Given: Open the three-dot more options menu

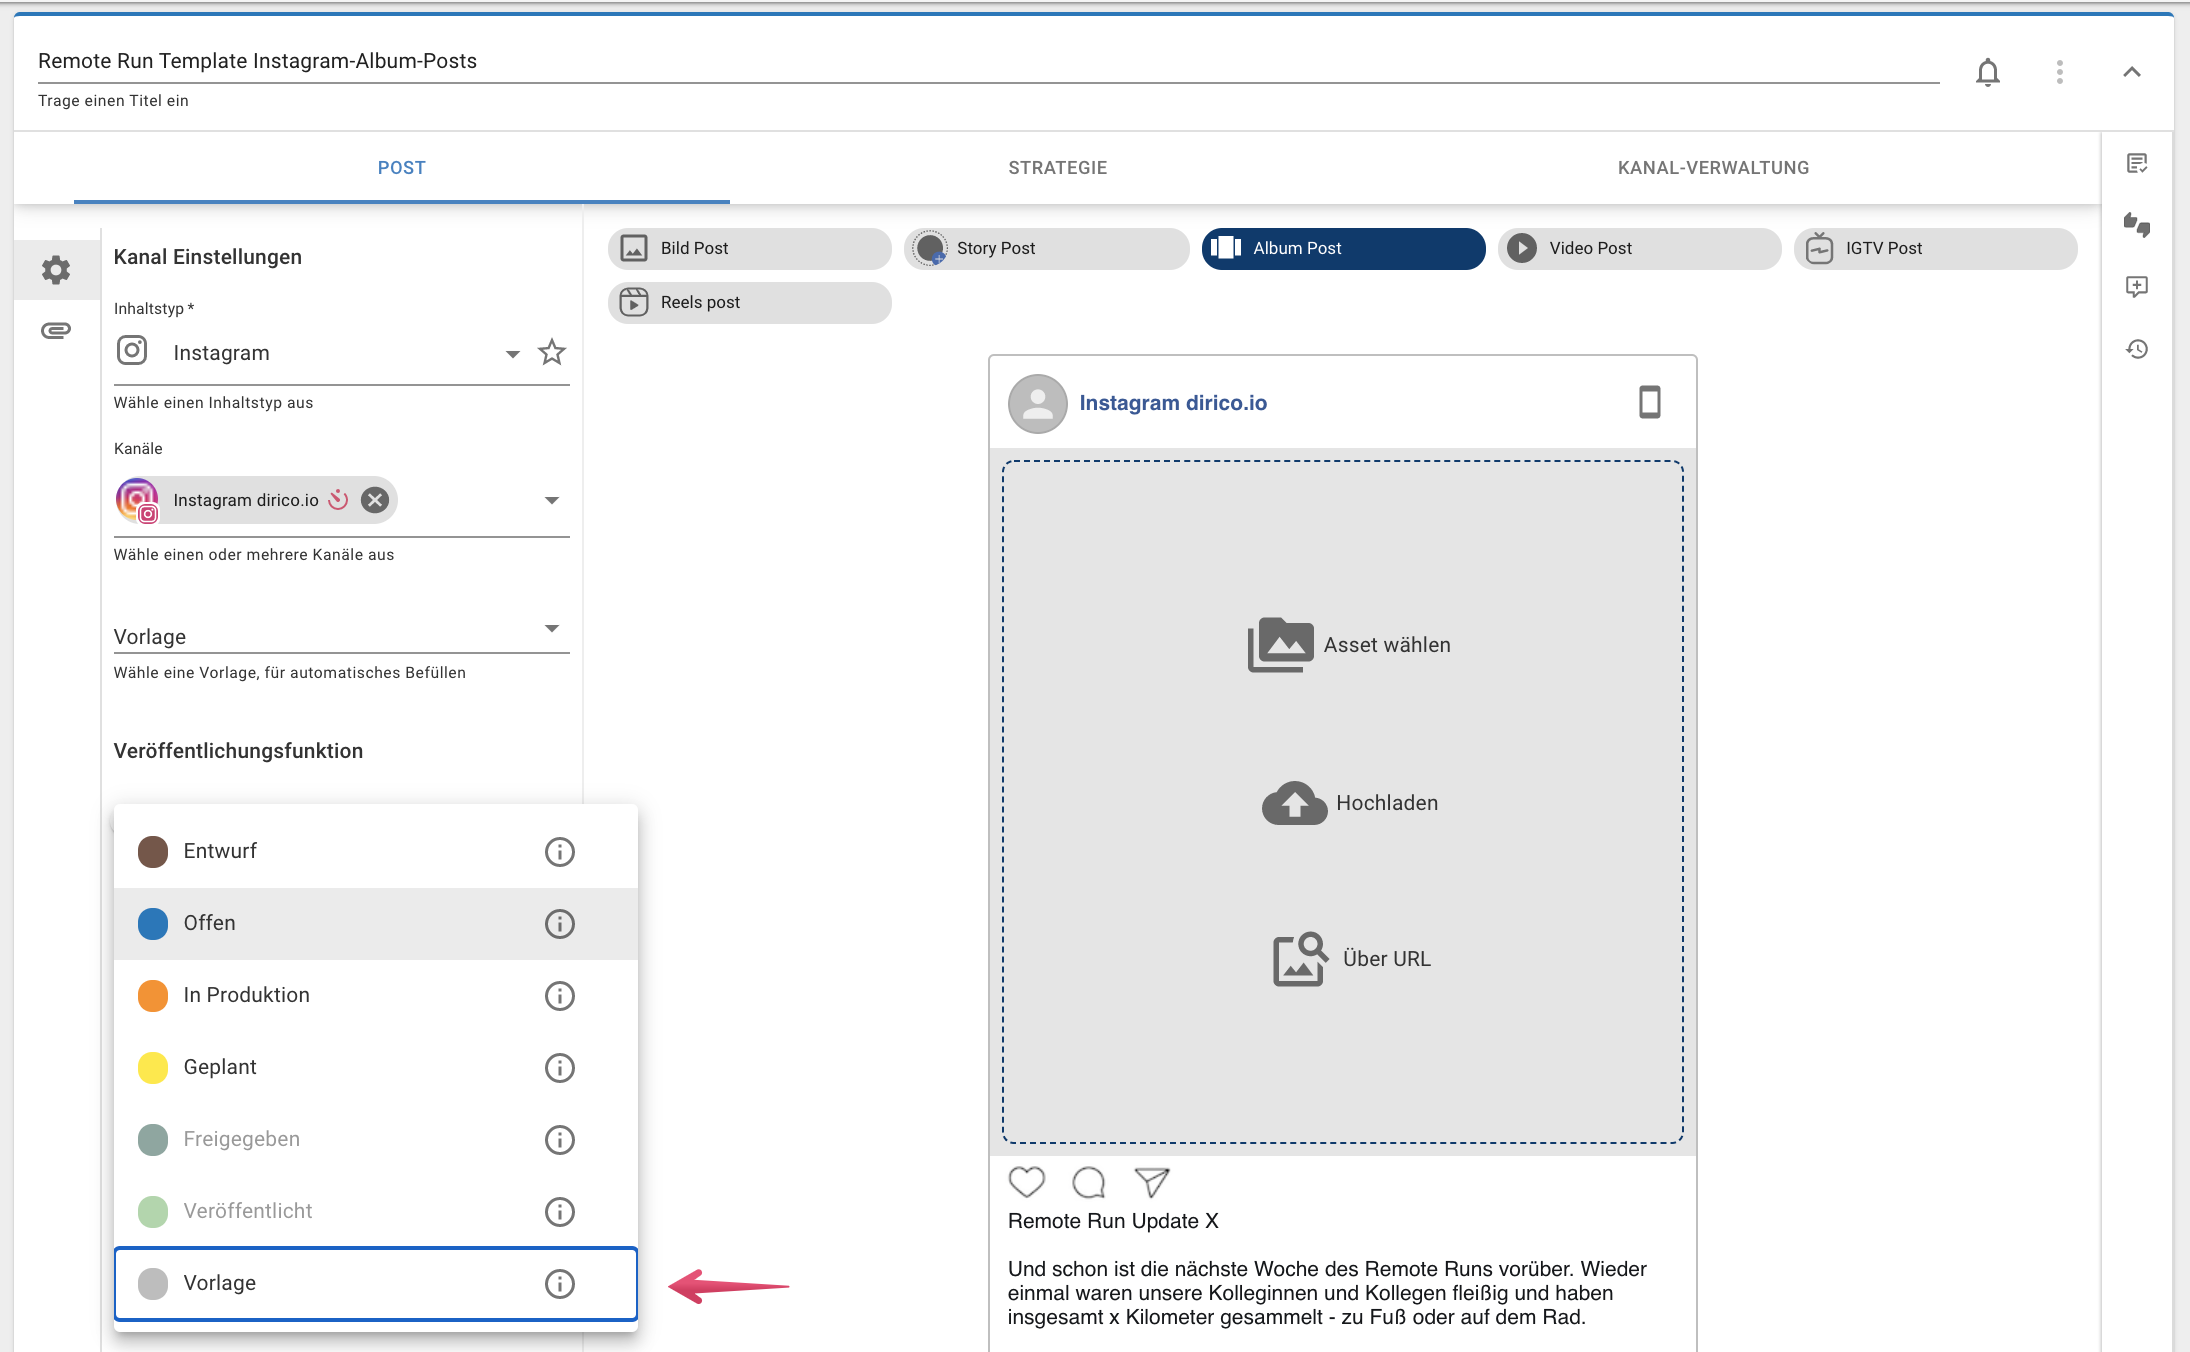Looking at the screenshot, I should coord(2060,72).
